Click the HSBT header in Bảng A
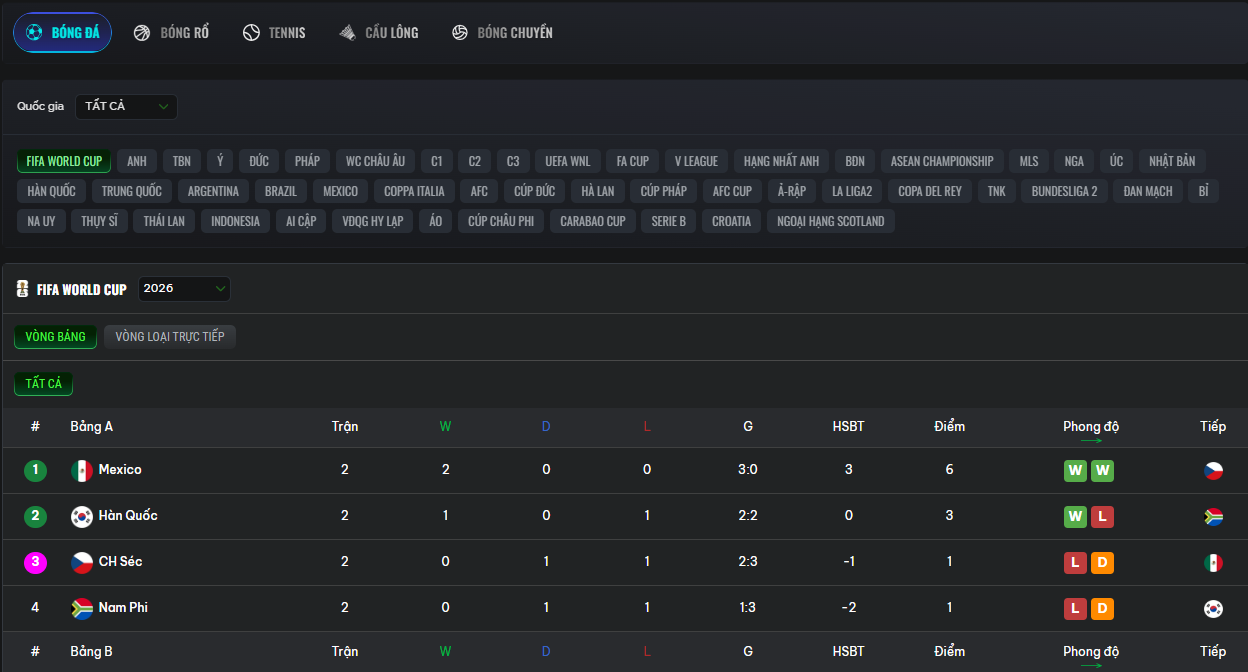Image resolution: width=1248 pixels, height=672 pixels. (848, 427)
